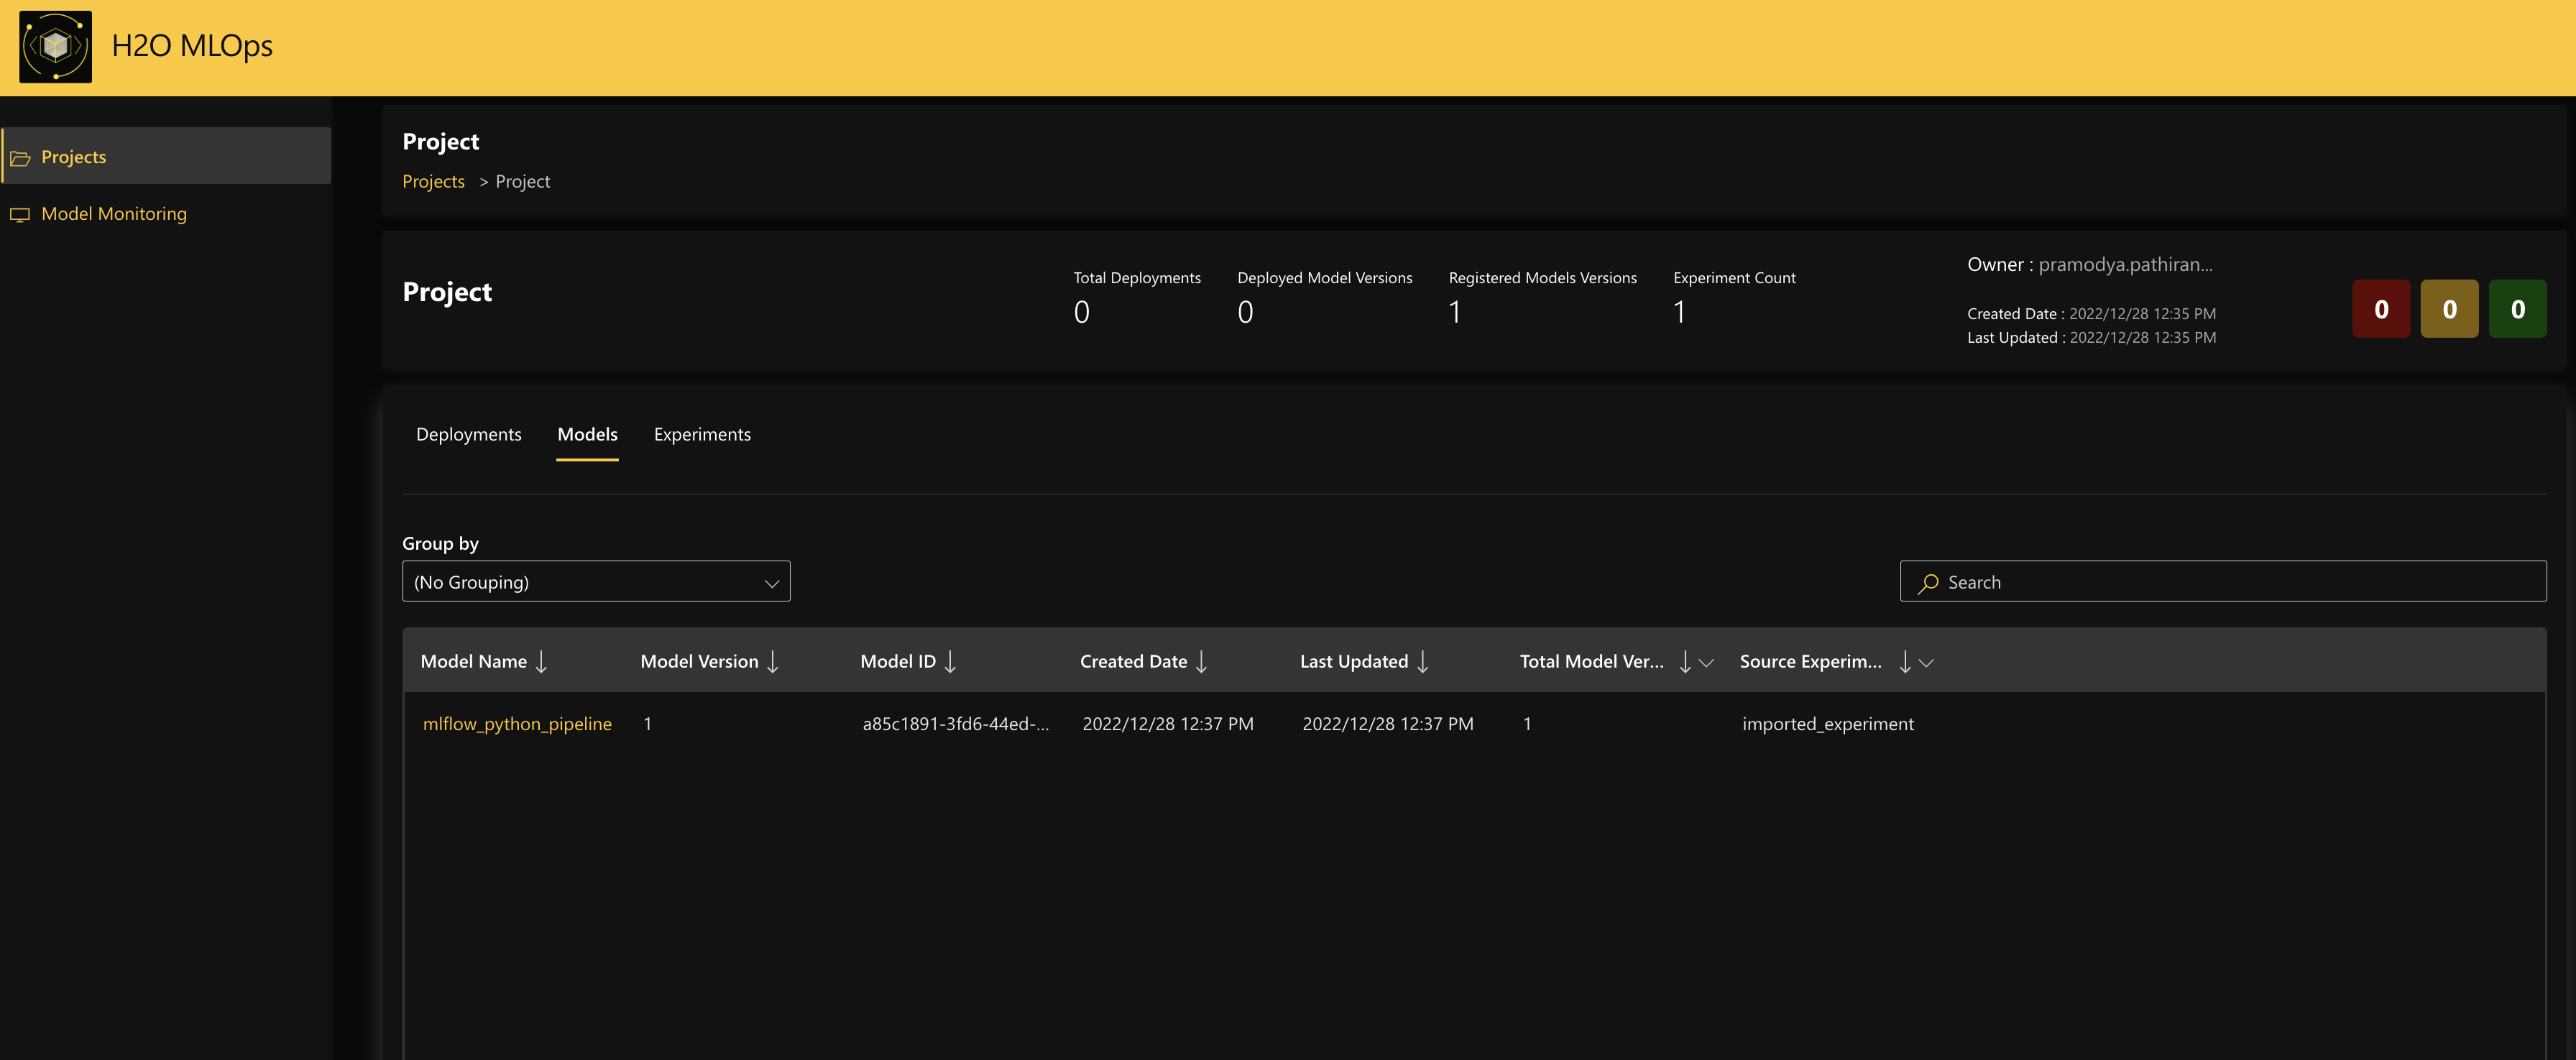Click the Model Name column header
Image resolution: width=2576 pixels, height=1060 pixels.
[473, 662]
